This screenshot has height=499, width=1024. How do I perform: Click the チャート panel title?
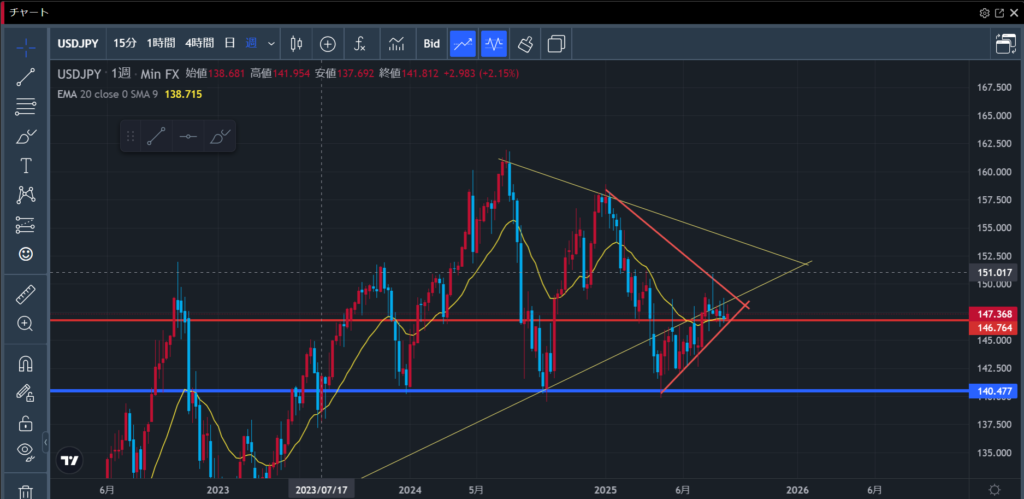pyautogui.click(x=29, y=12)
